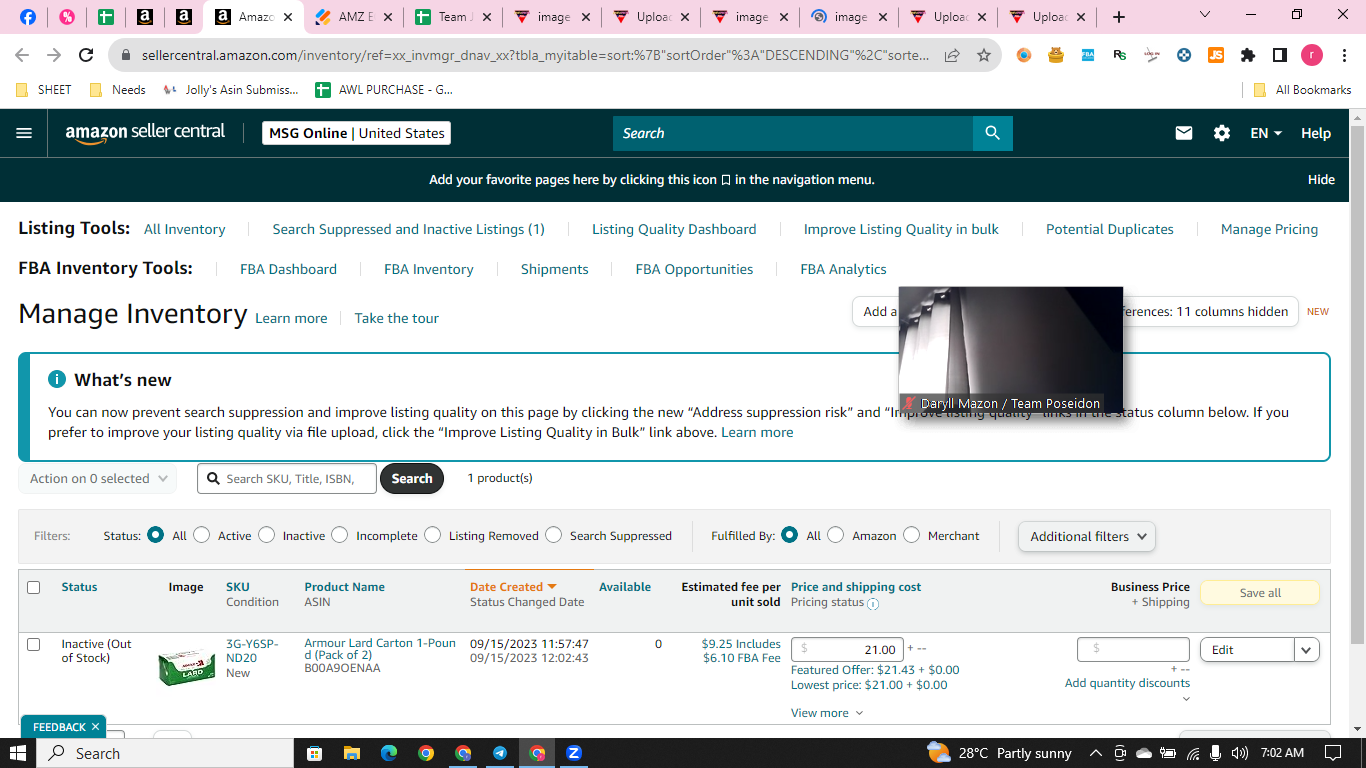This screenshot has width=1366, height=768.
Task: Select the Search Suppressed status filter
Action: pos(553,535)
